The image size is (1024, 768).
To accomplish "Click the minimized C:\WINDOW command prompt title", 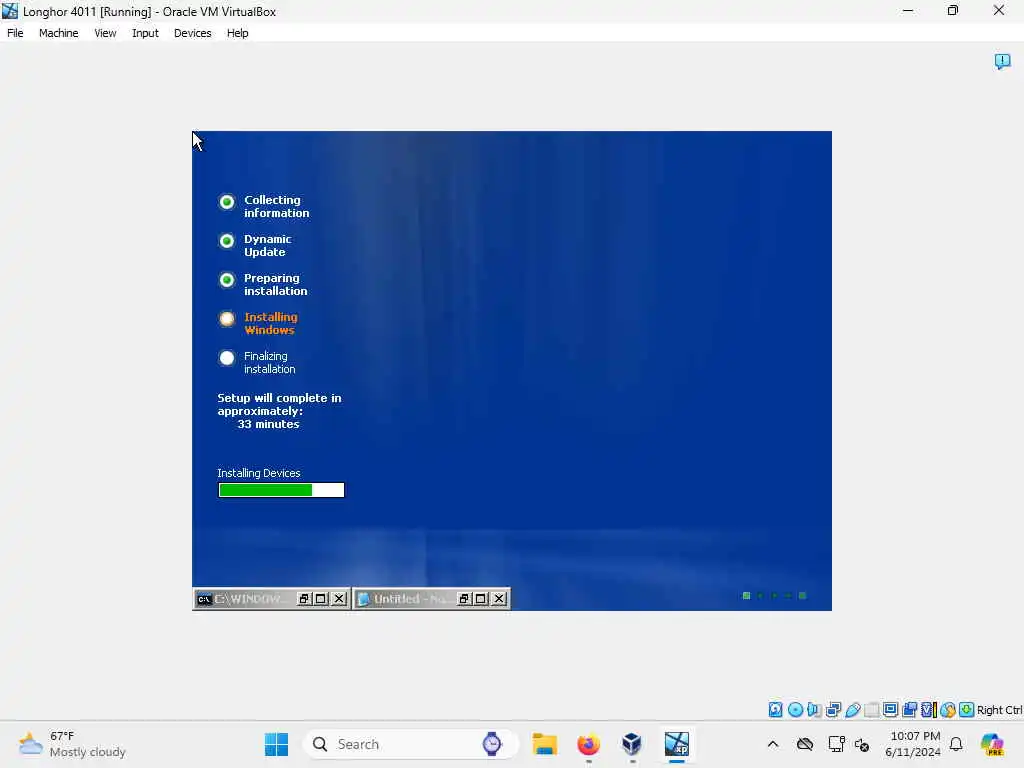I will 249,599.
